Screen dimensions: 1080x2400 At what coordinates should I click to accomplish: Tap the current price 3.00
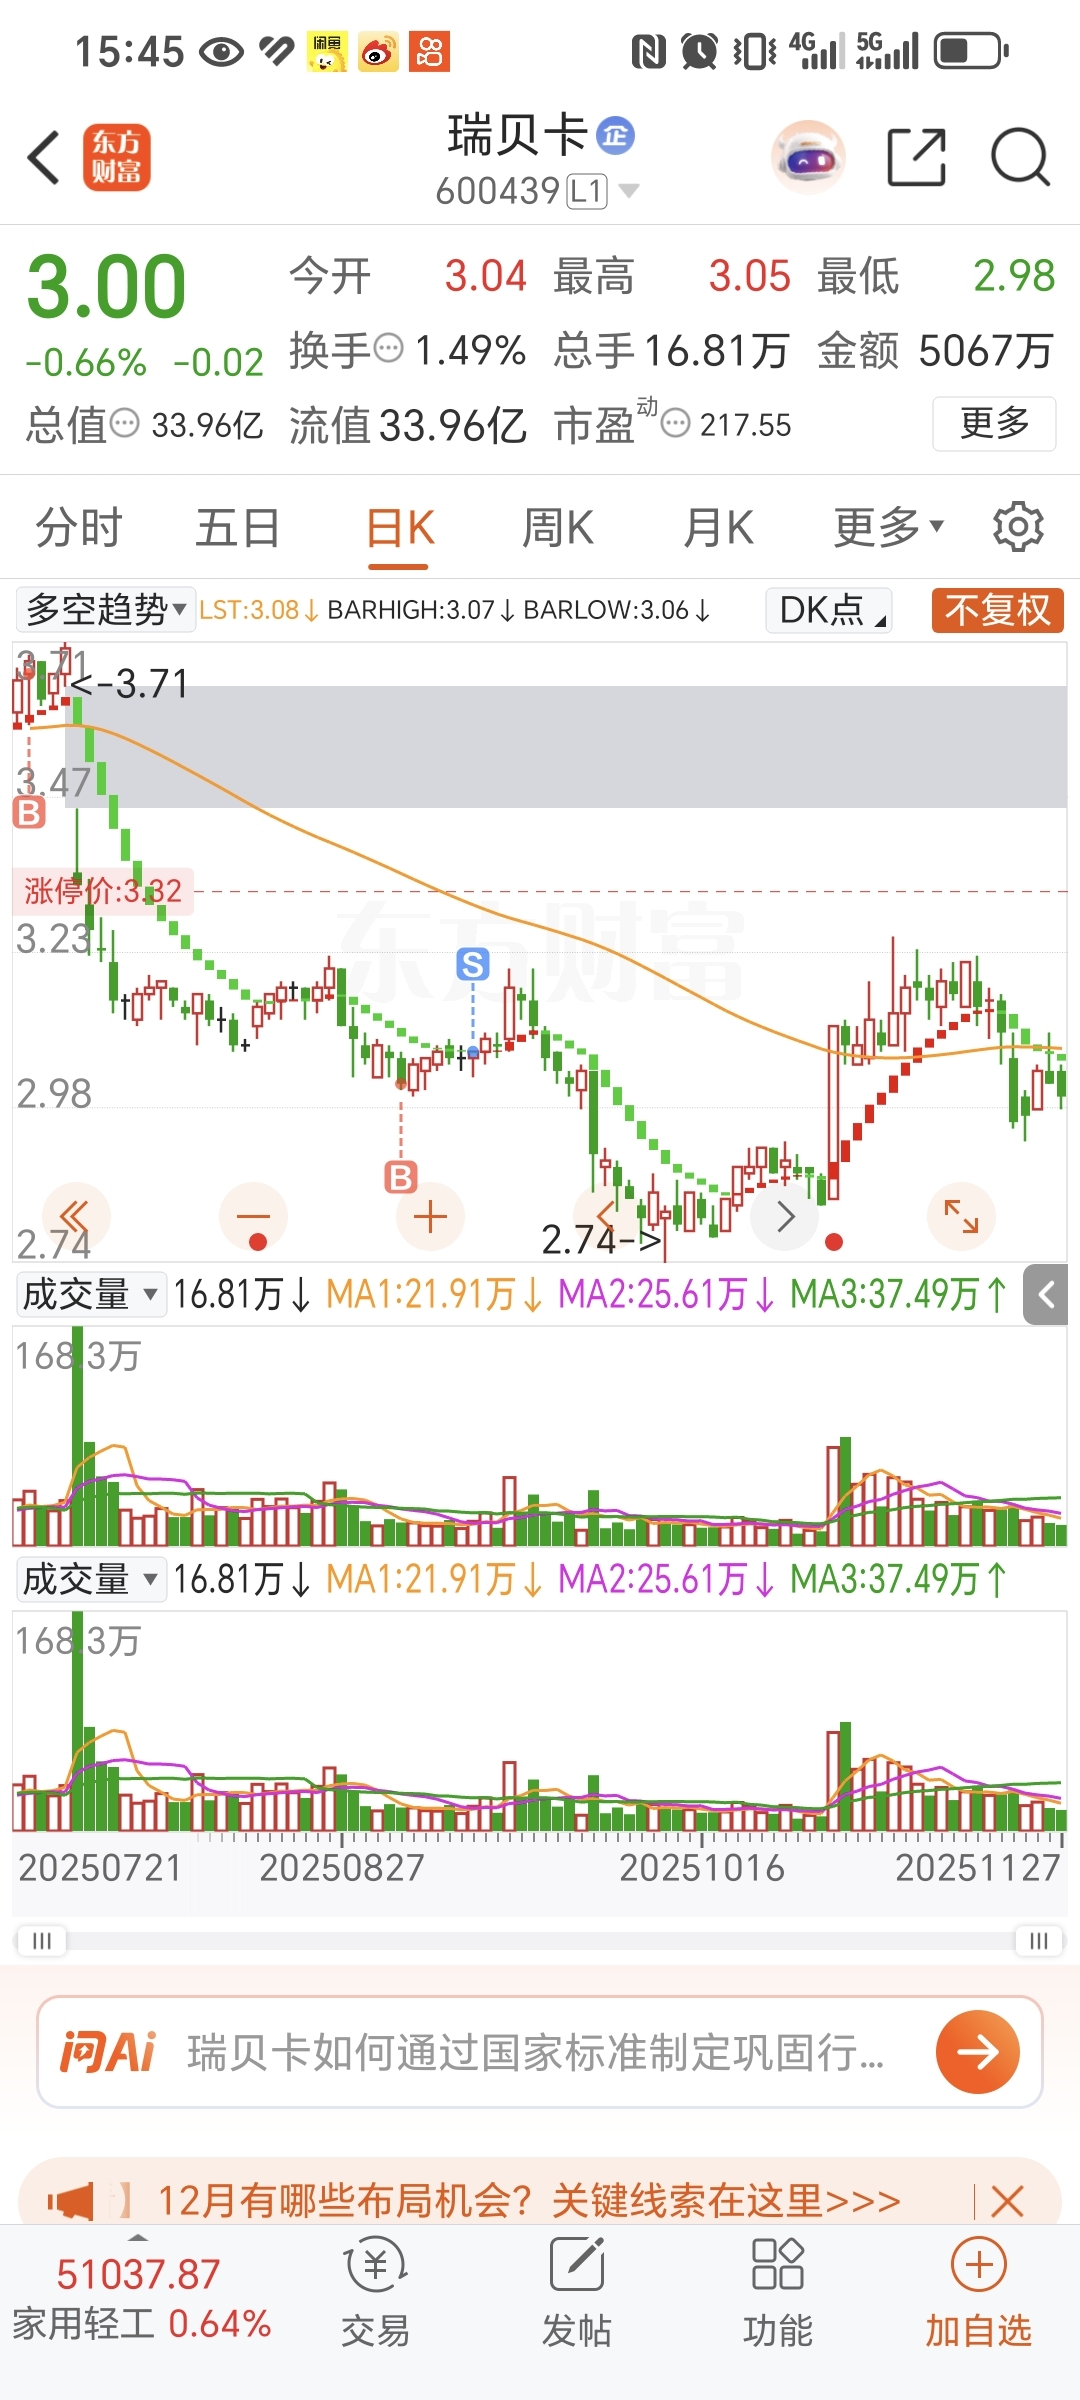107,288
